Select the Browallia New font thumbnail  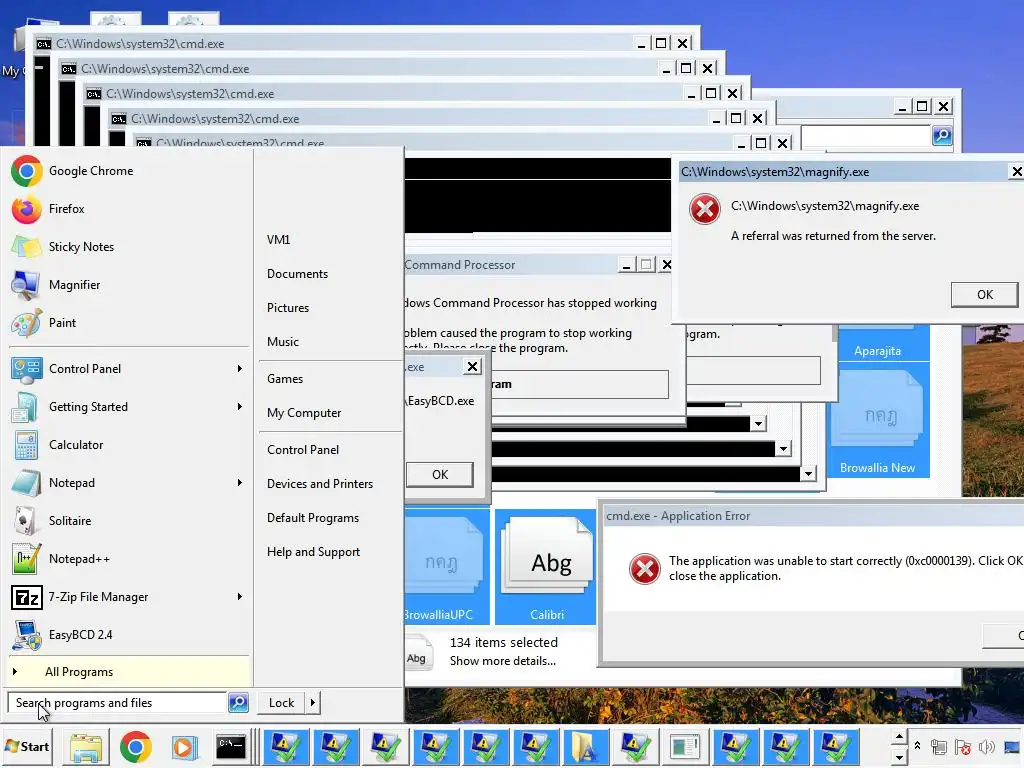(878, 420)
